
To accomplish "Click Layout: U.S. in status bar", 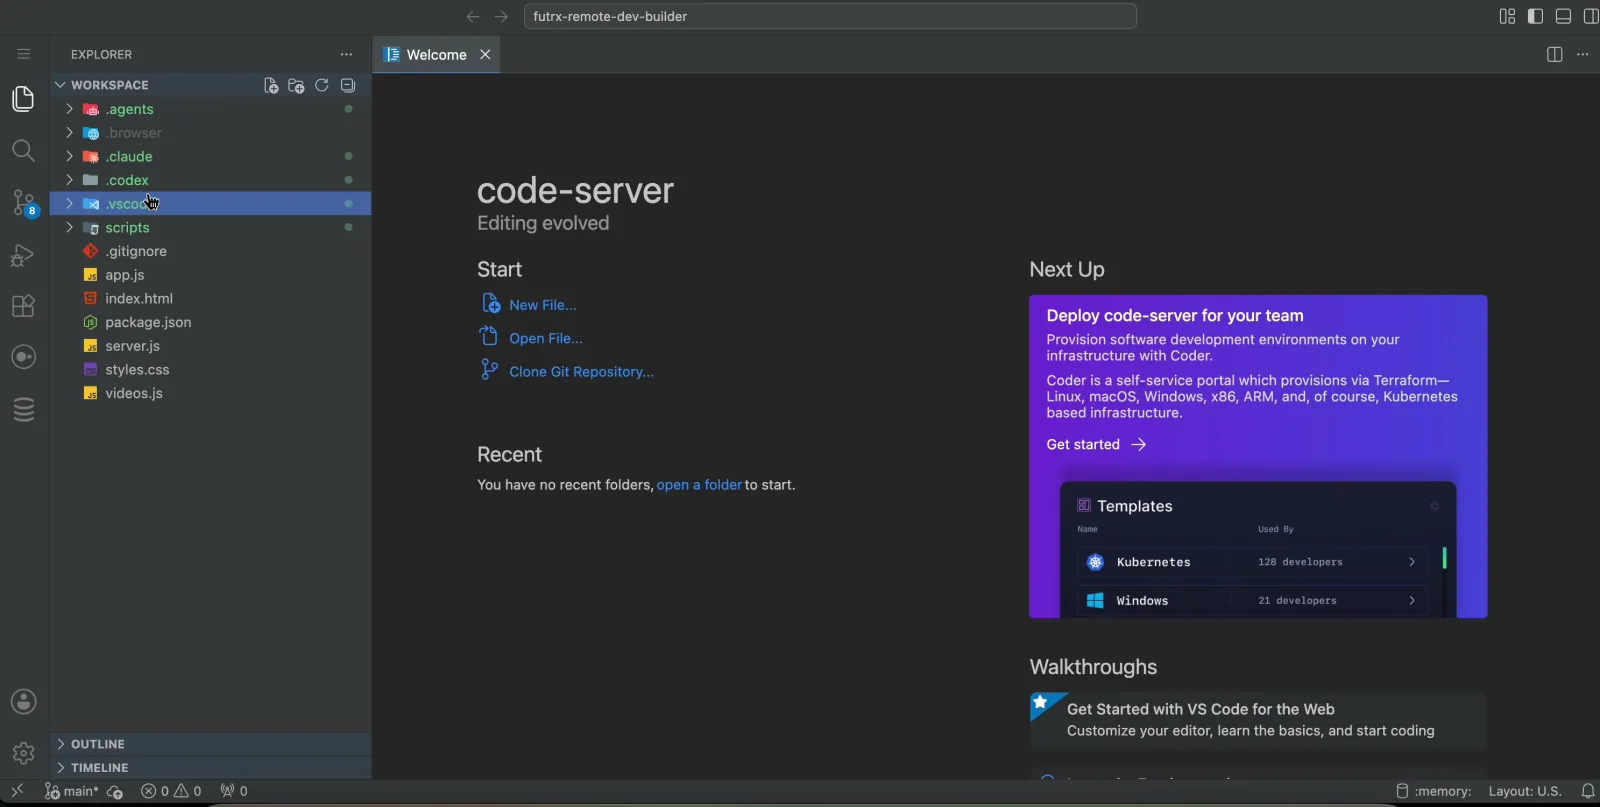I will tap(1525, 791).
